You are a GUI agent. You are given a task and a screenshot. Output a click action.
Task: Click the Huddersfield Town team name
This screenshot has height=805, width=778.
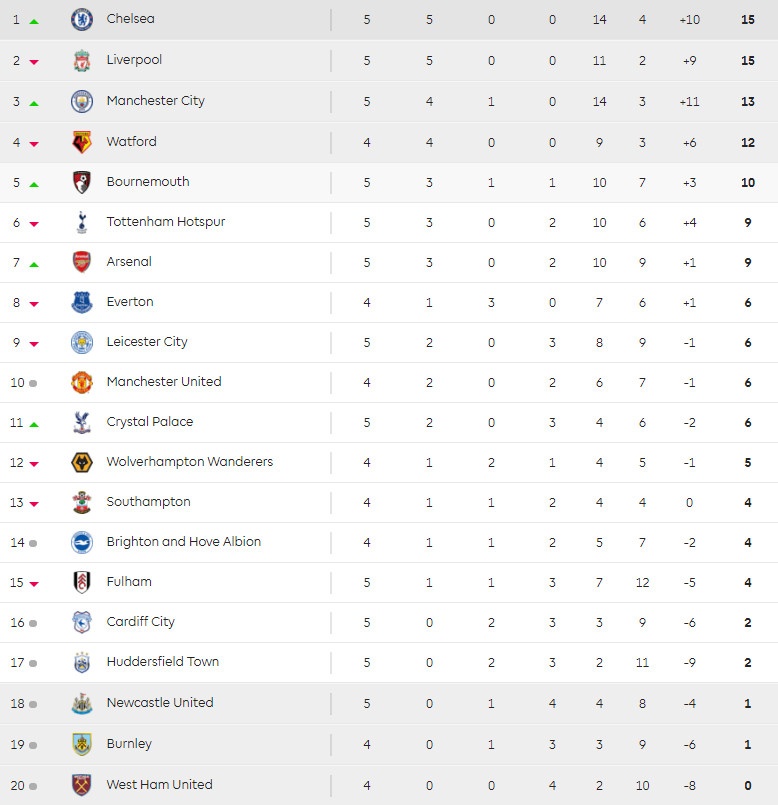coord(163,662)
